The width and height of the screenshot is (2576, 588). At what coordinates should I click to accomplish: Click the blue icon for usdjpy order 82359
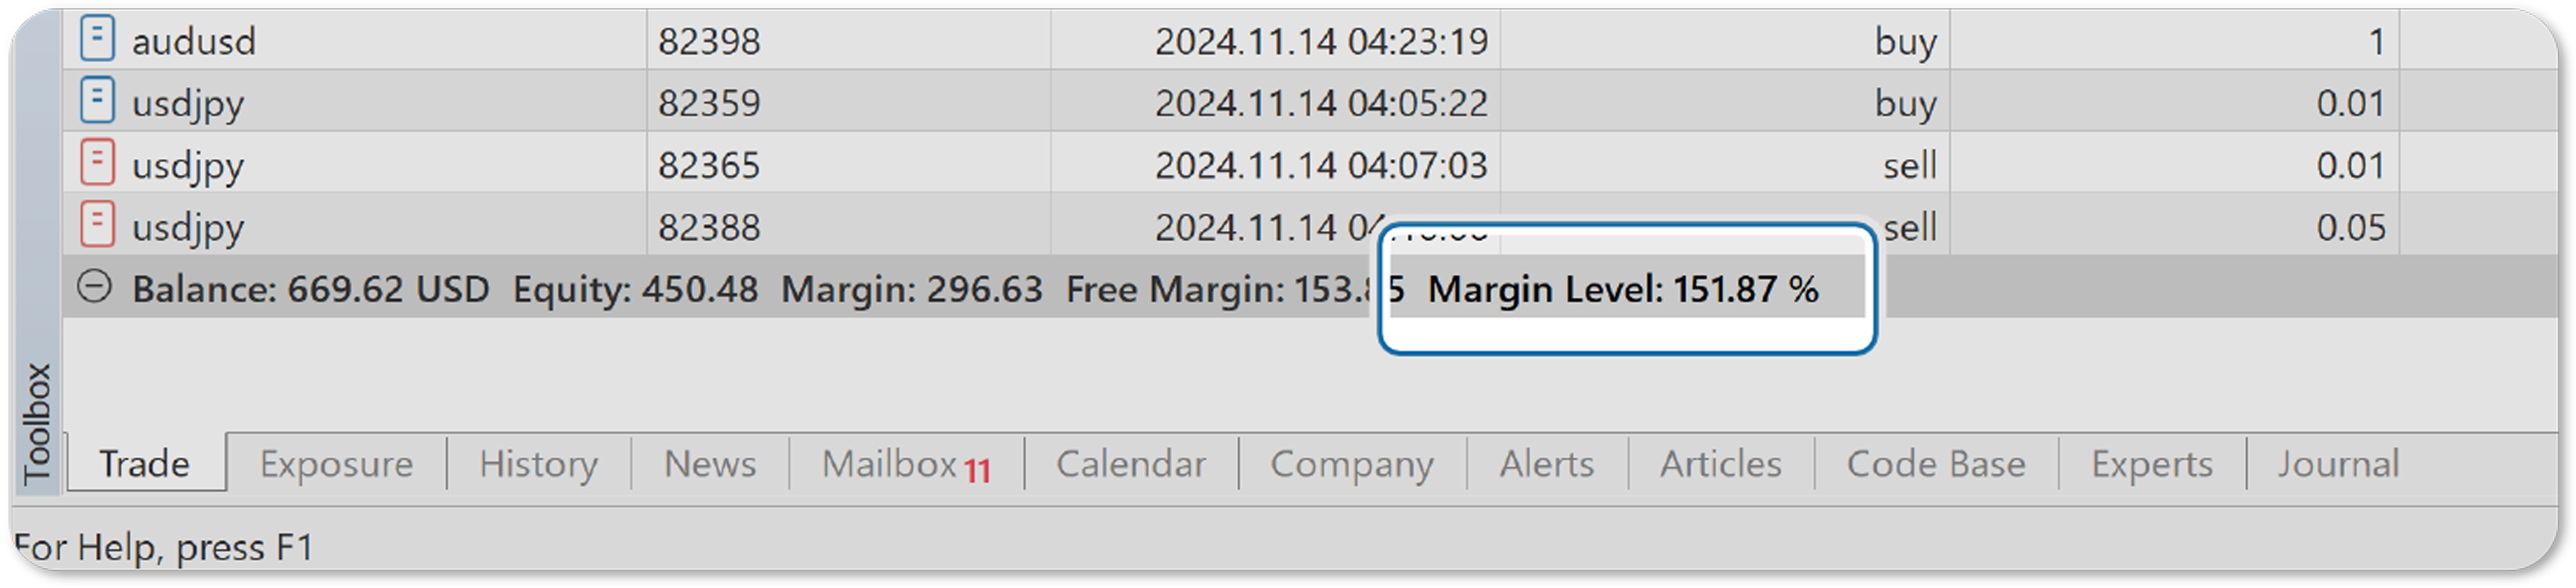[97, 102]
